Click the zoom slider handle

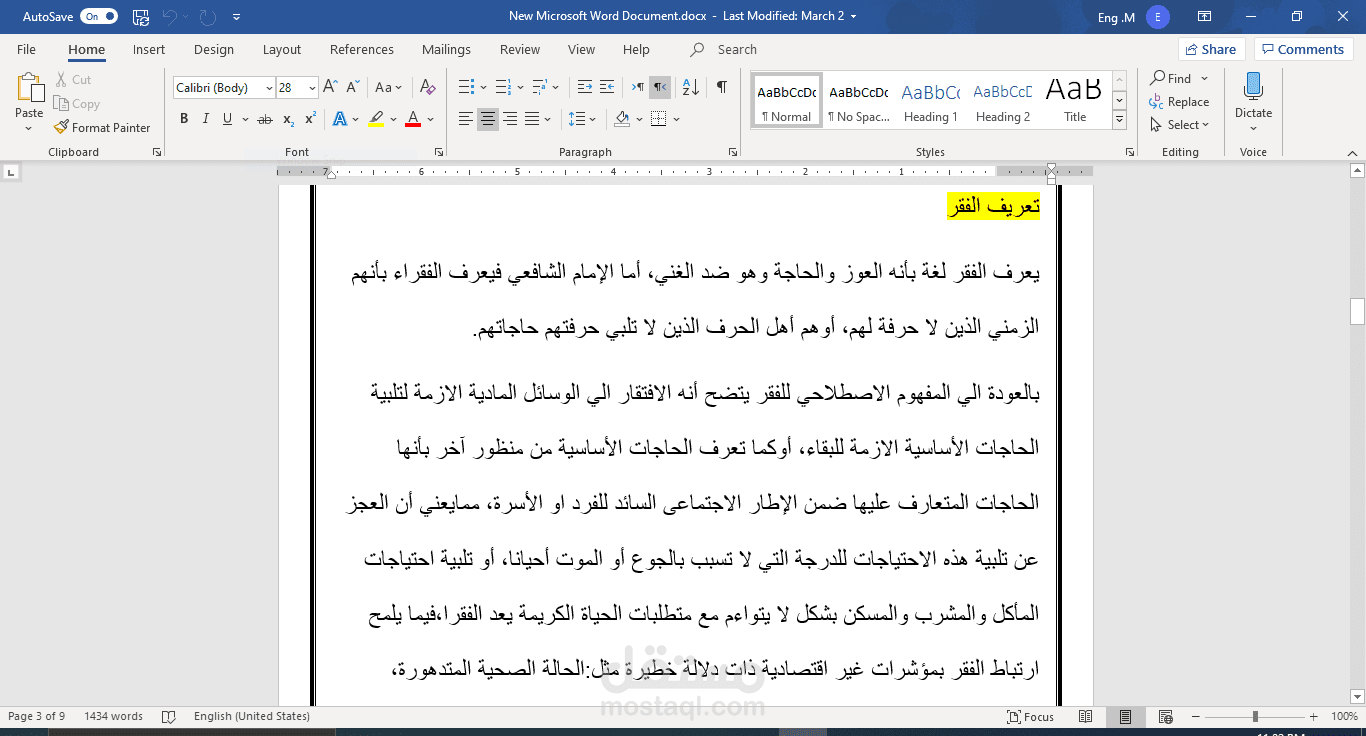pyautogui.click(x=1255, y=717)
